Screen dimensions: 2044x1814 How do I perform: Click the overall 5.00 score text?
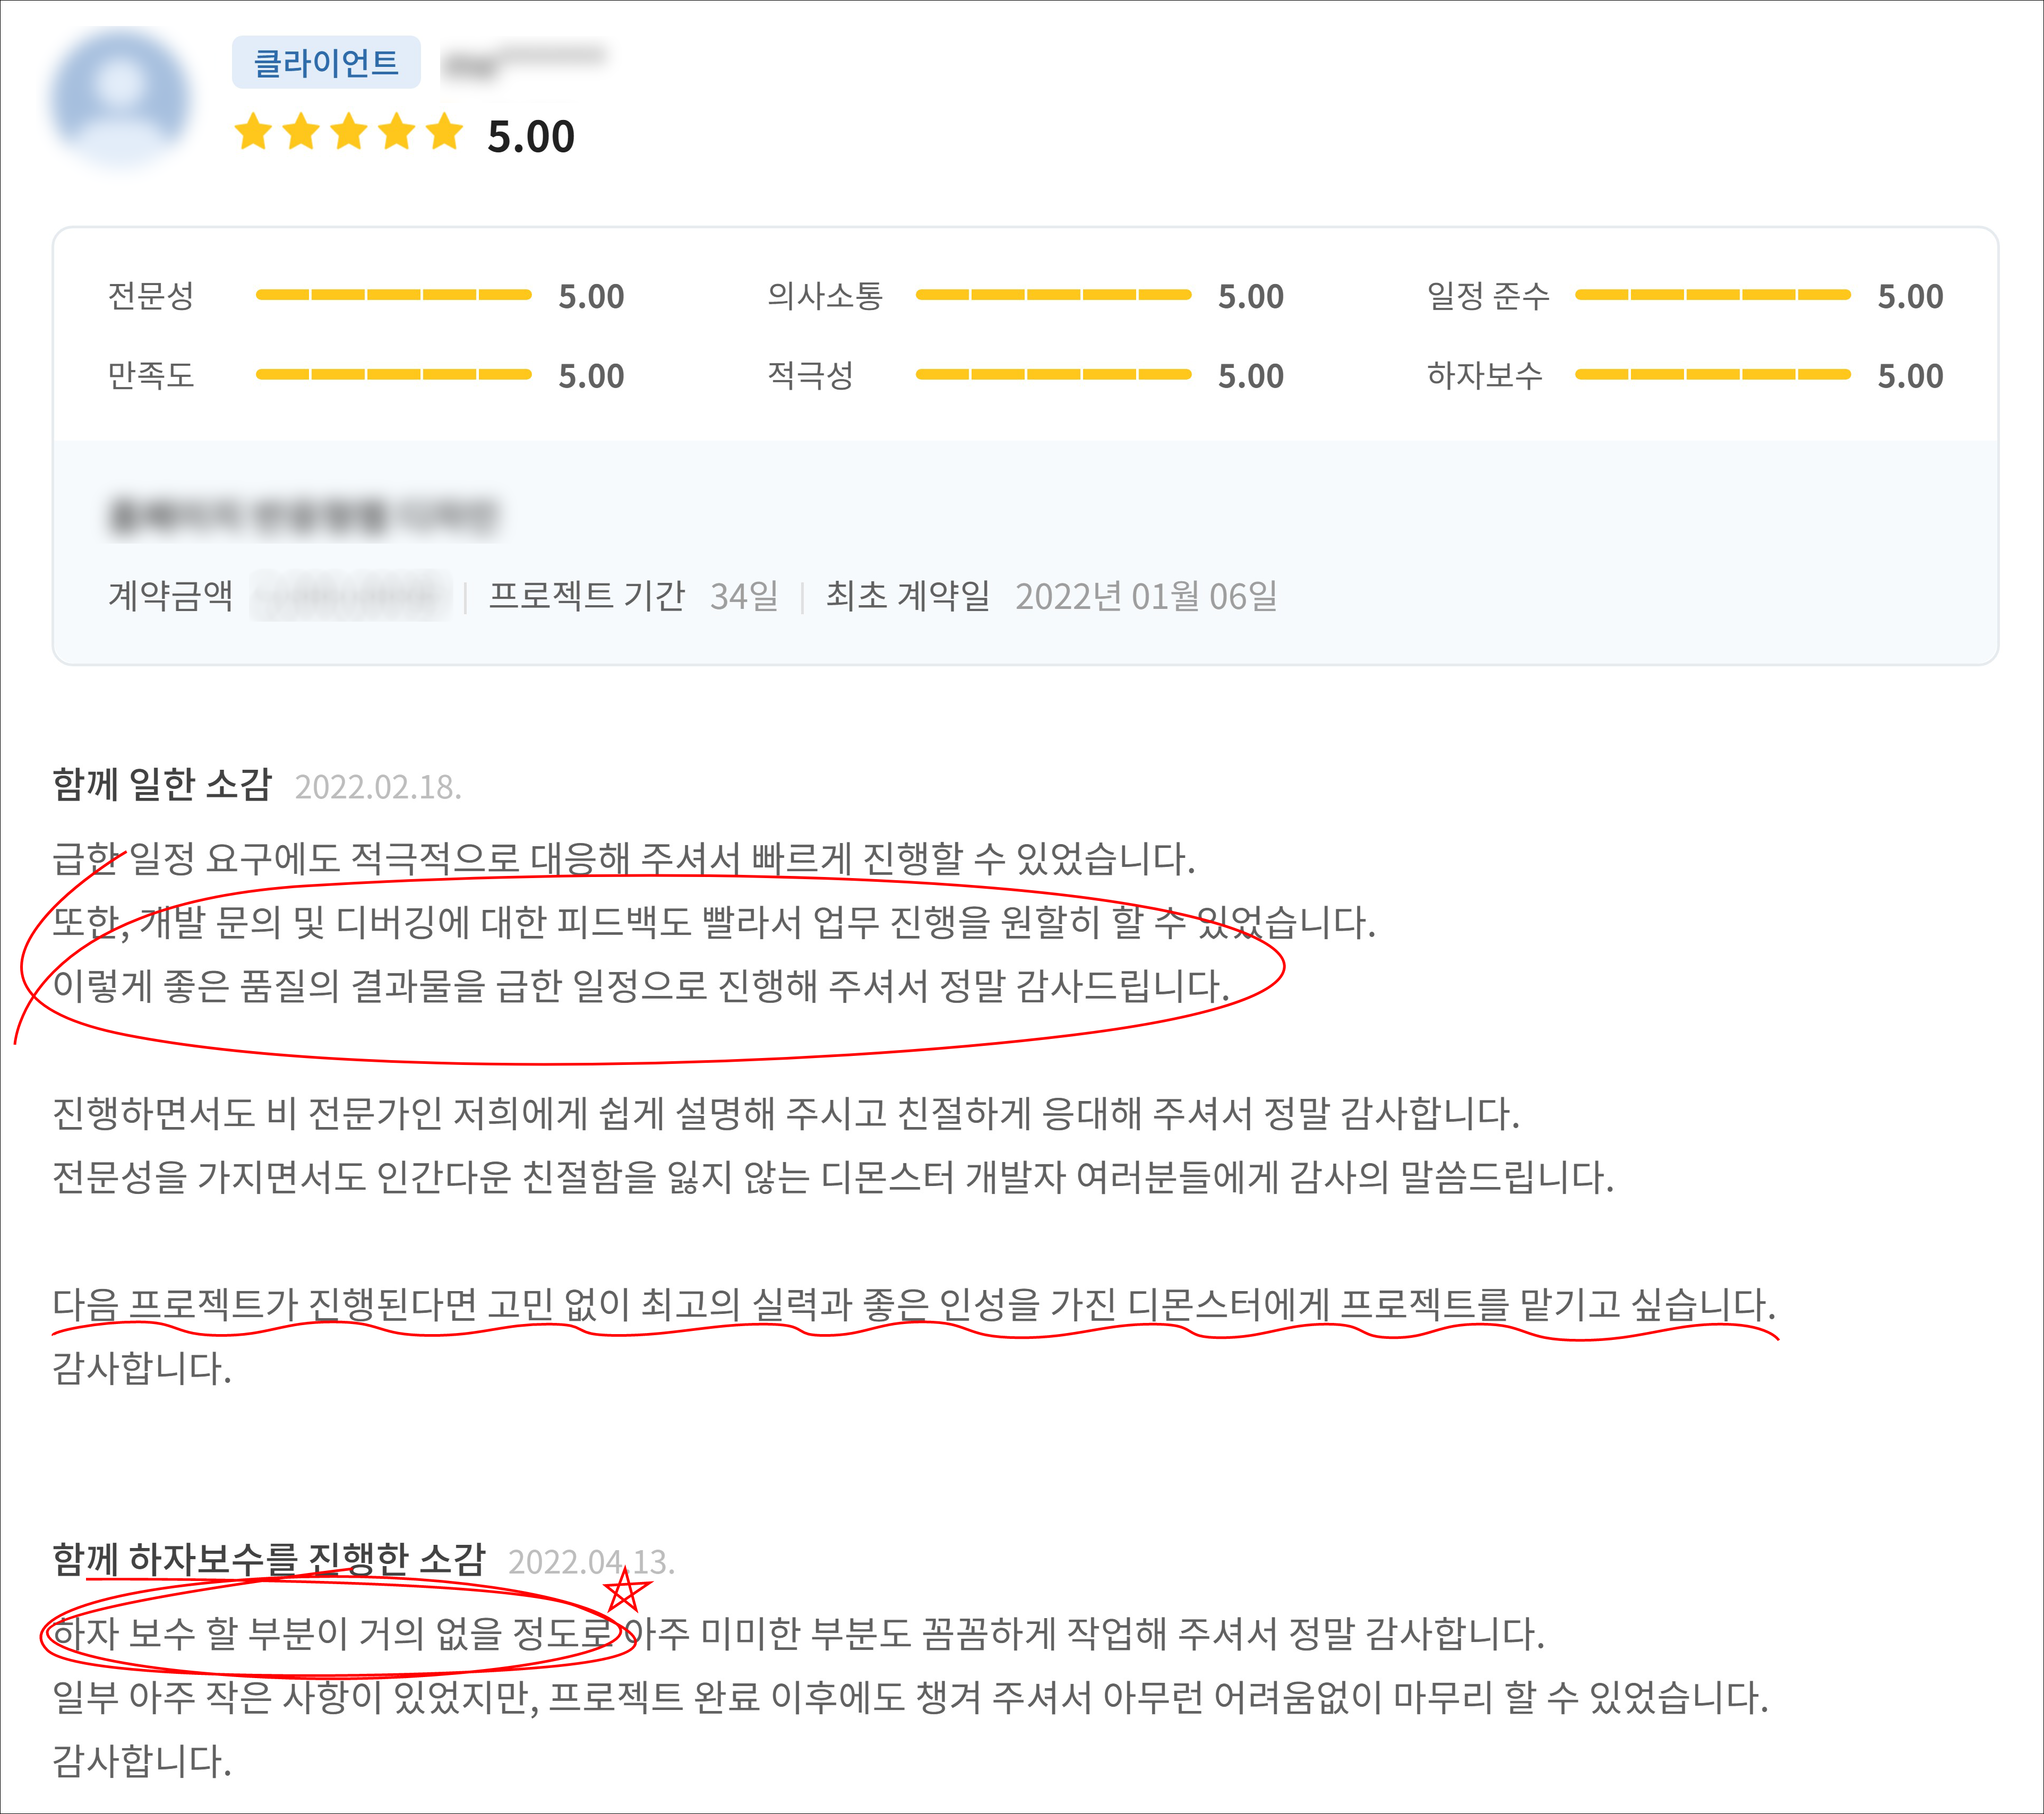pos(530,137)
